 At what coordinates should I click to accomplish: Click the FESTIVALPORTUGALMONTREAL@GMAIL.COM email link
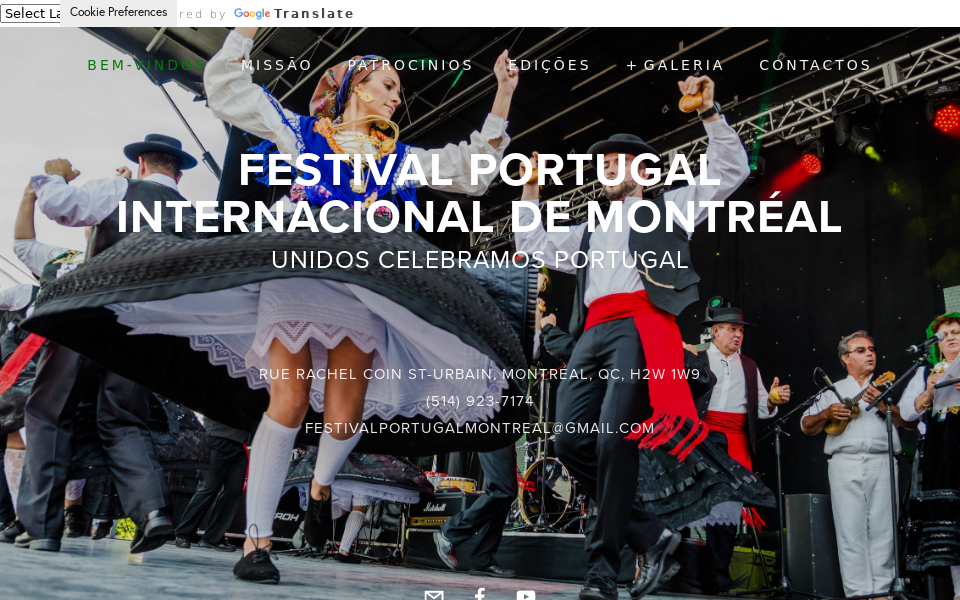[x=479, y=427]
